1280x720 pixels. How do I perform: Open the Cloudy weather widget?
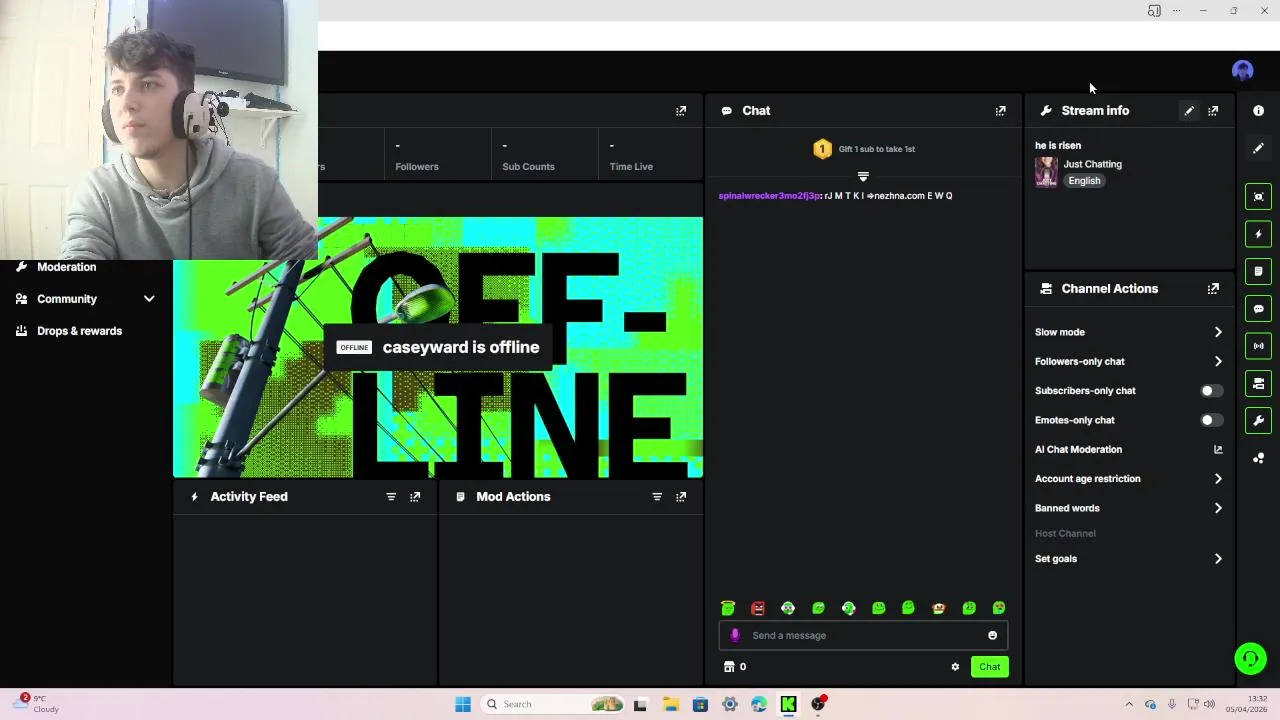point(35,704)
